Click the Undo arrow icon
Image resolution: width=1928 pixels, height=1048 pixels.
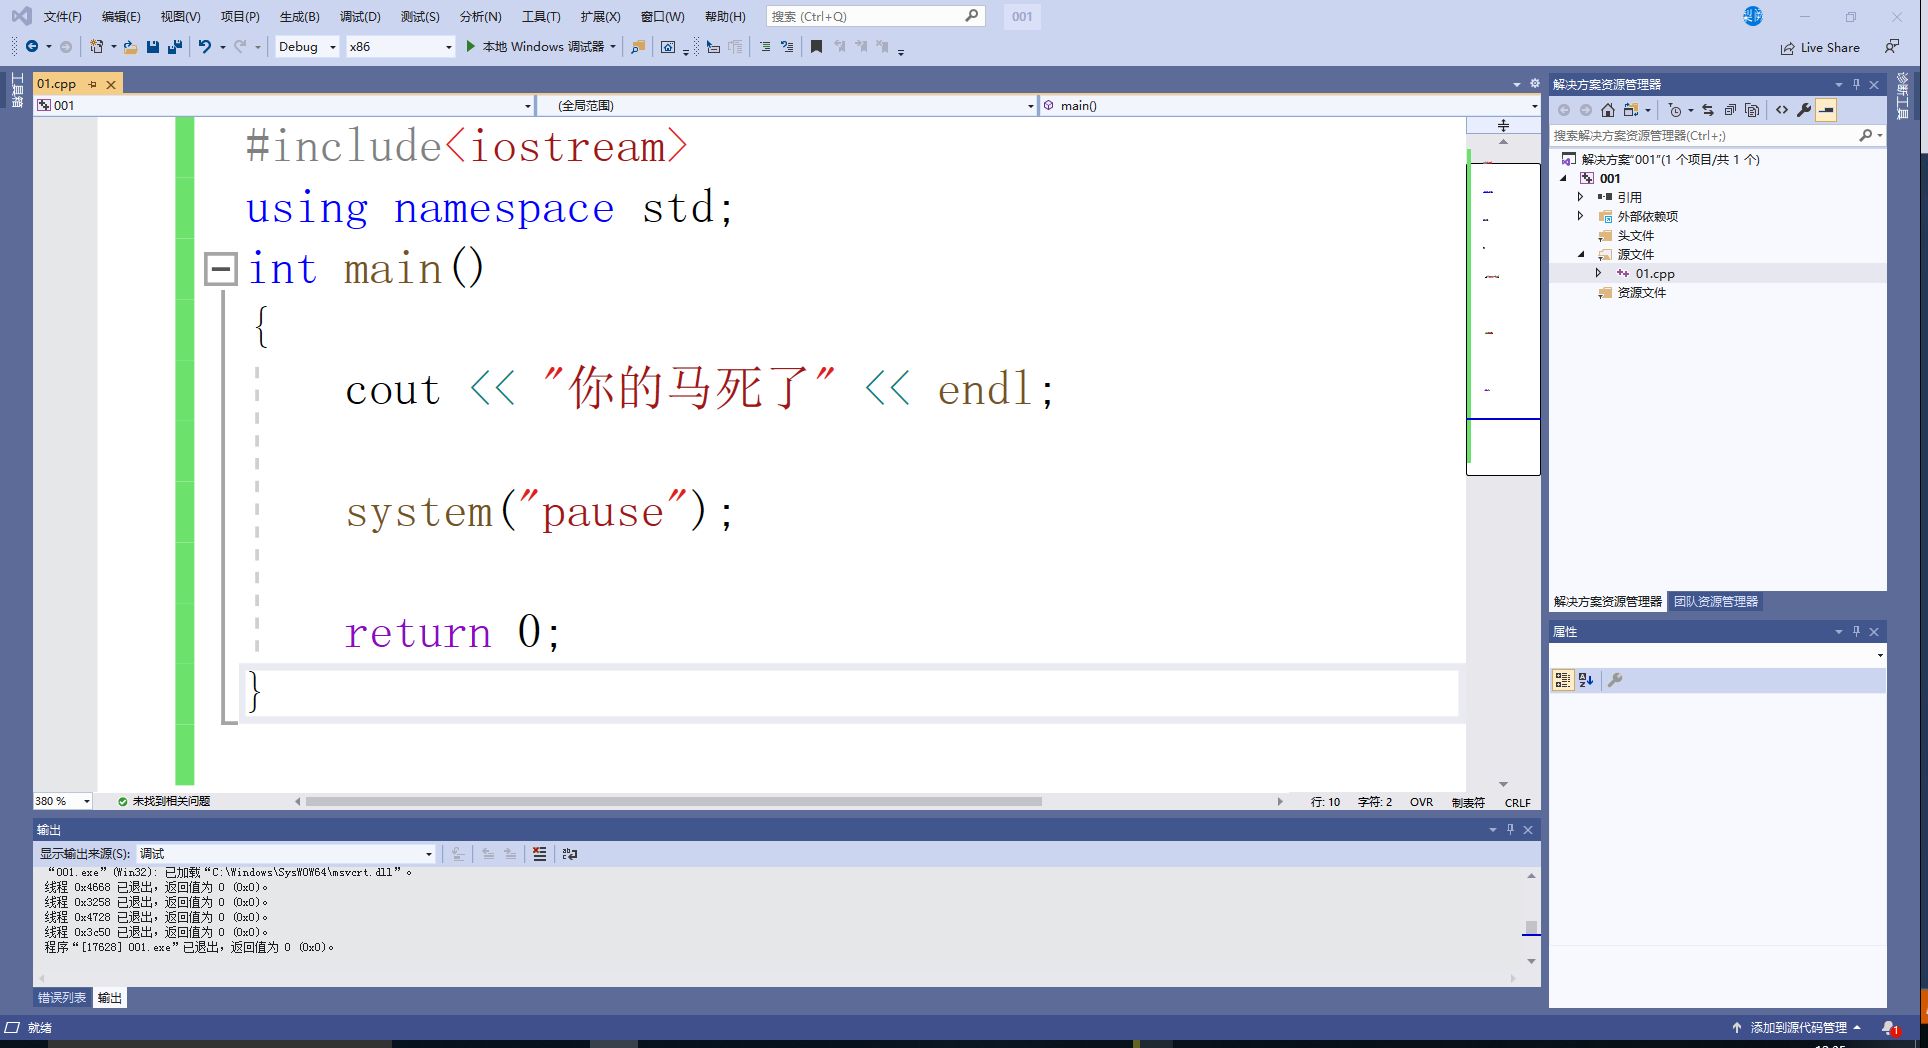(x=204, y=47)
